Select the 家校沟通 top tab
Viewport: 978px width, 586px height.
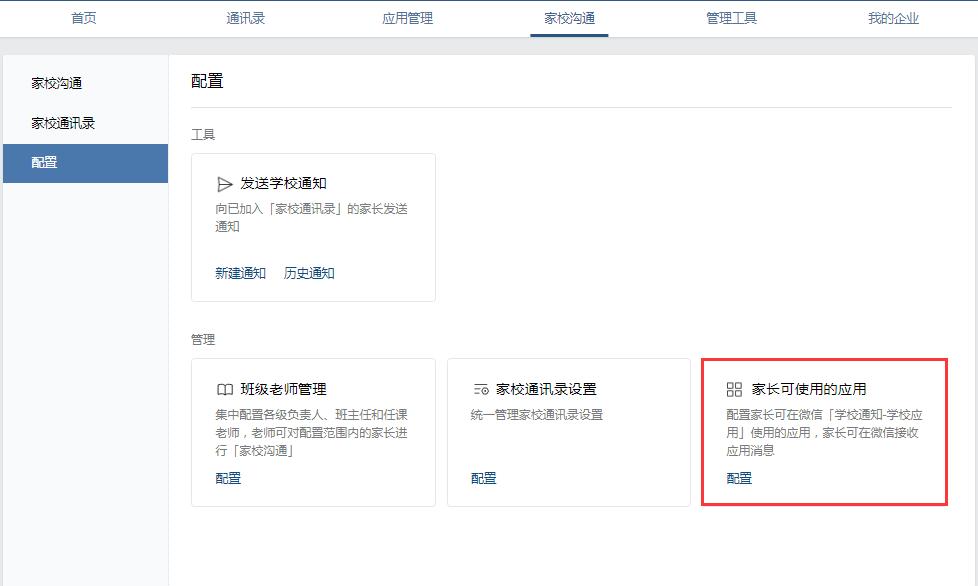569,18
